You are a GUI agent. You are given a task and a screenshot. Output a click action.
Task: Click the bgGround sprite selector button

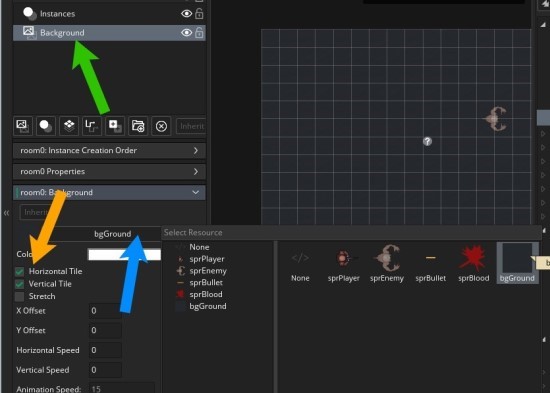click(x=113, y=234)
